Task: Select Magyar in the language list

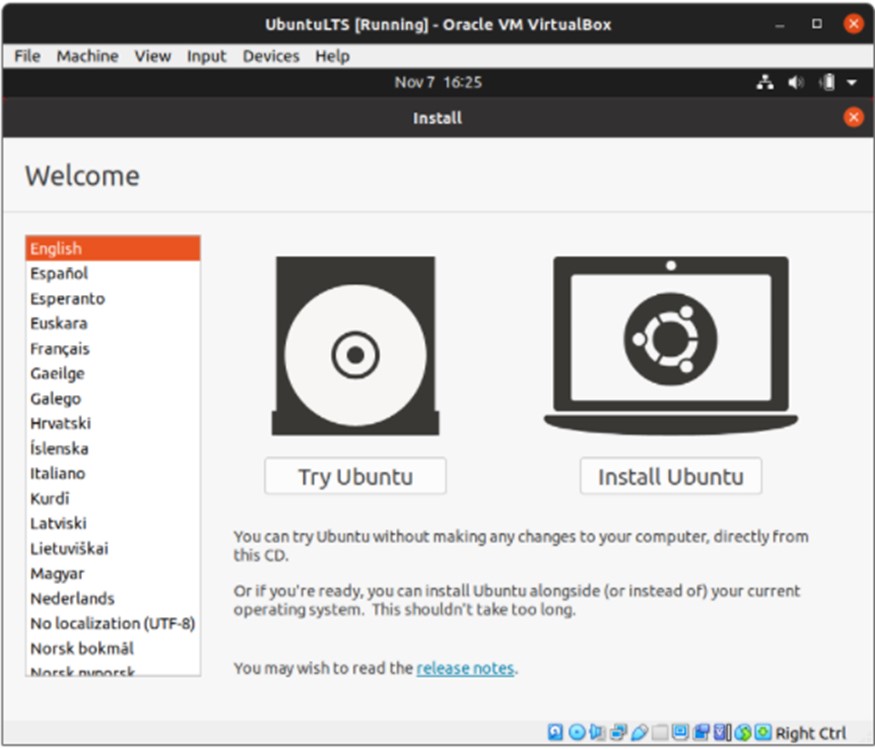Action: (x=113, y=573)
